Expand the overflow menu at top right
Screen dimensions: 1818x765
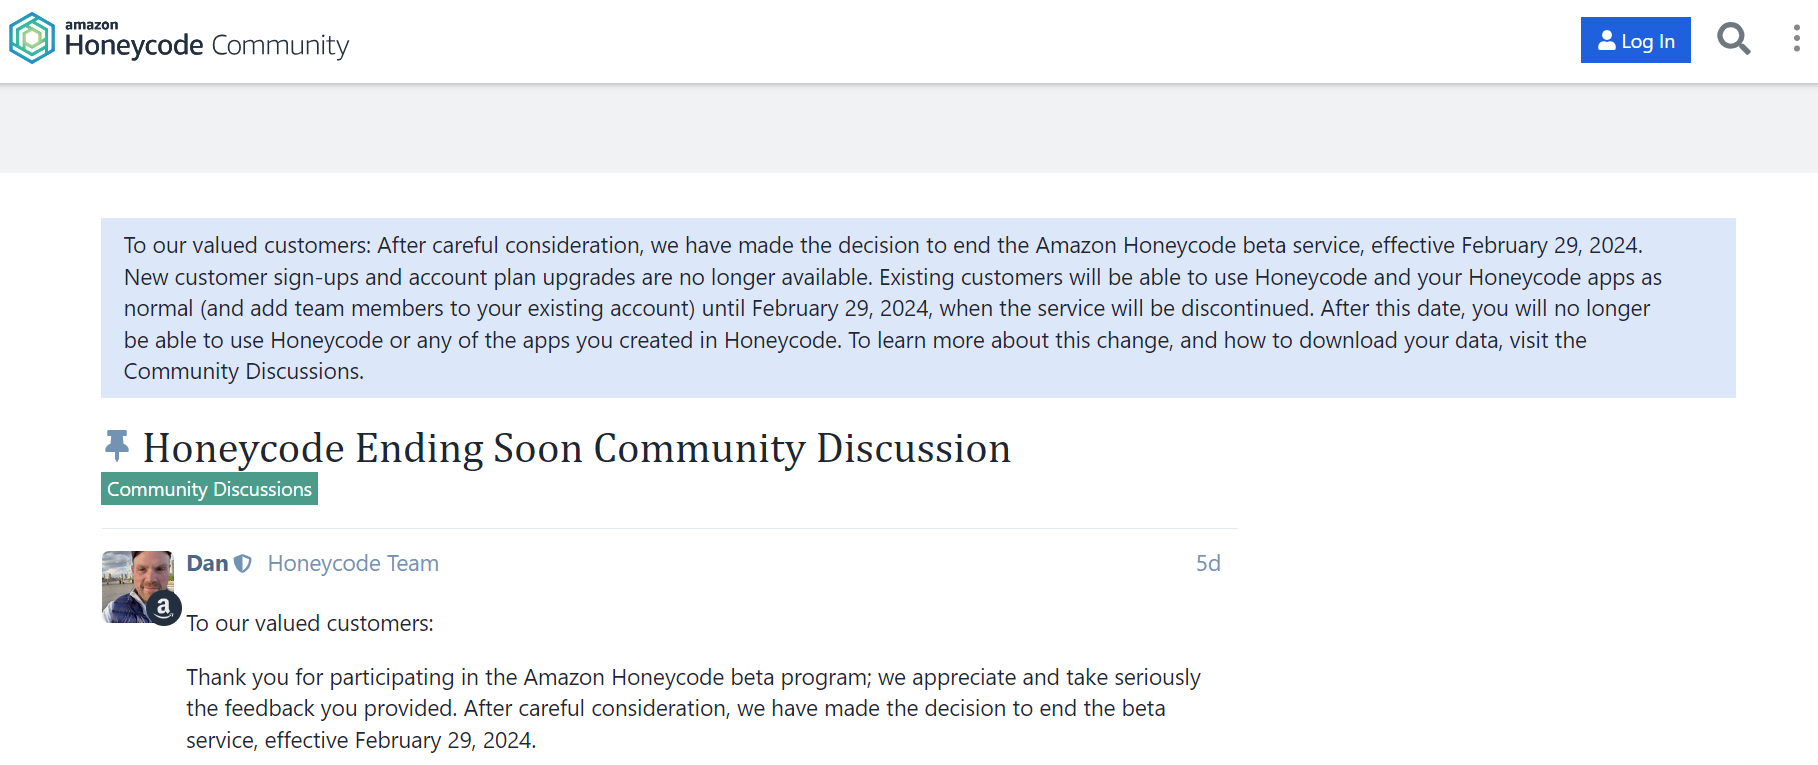pyautogui.click(x=1795, y=38)
